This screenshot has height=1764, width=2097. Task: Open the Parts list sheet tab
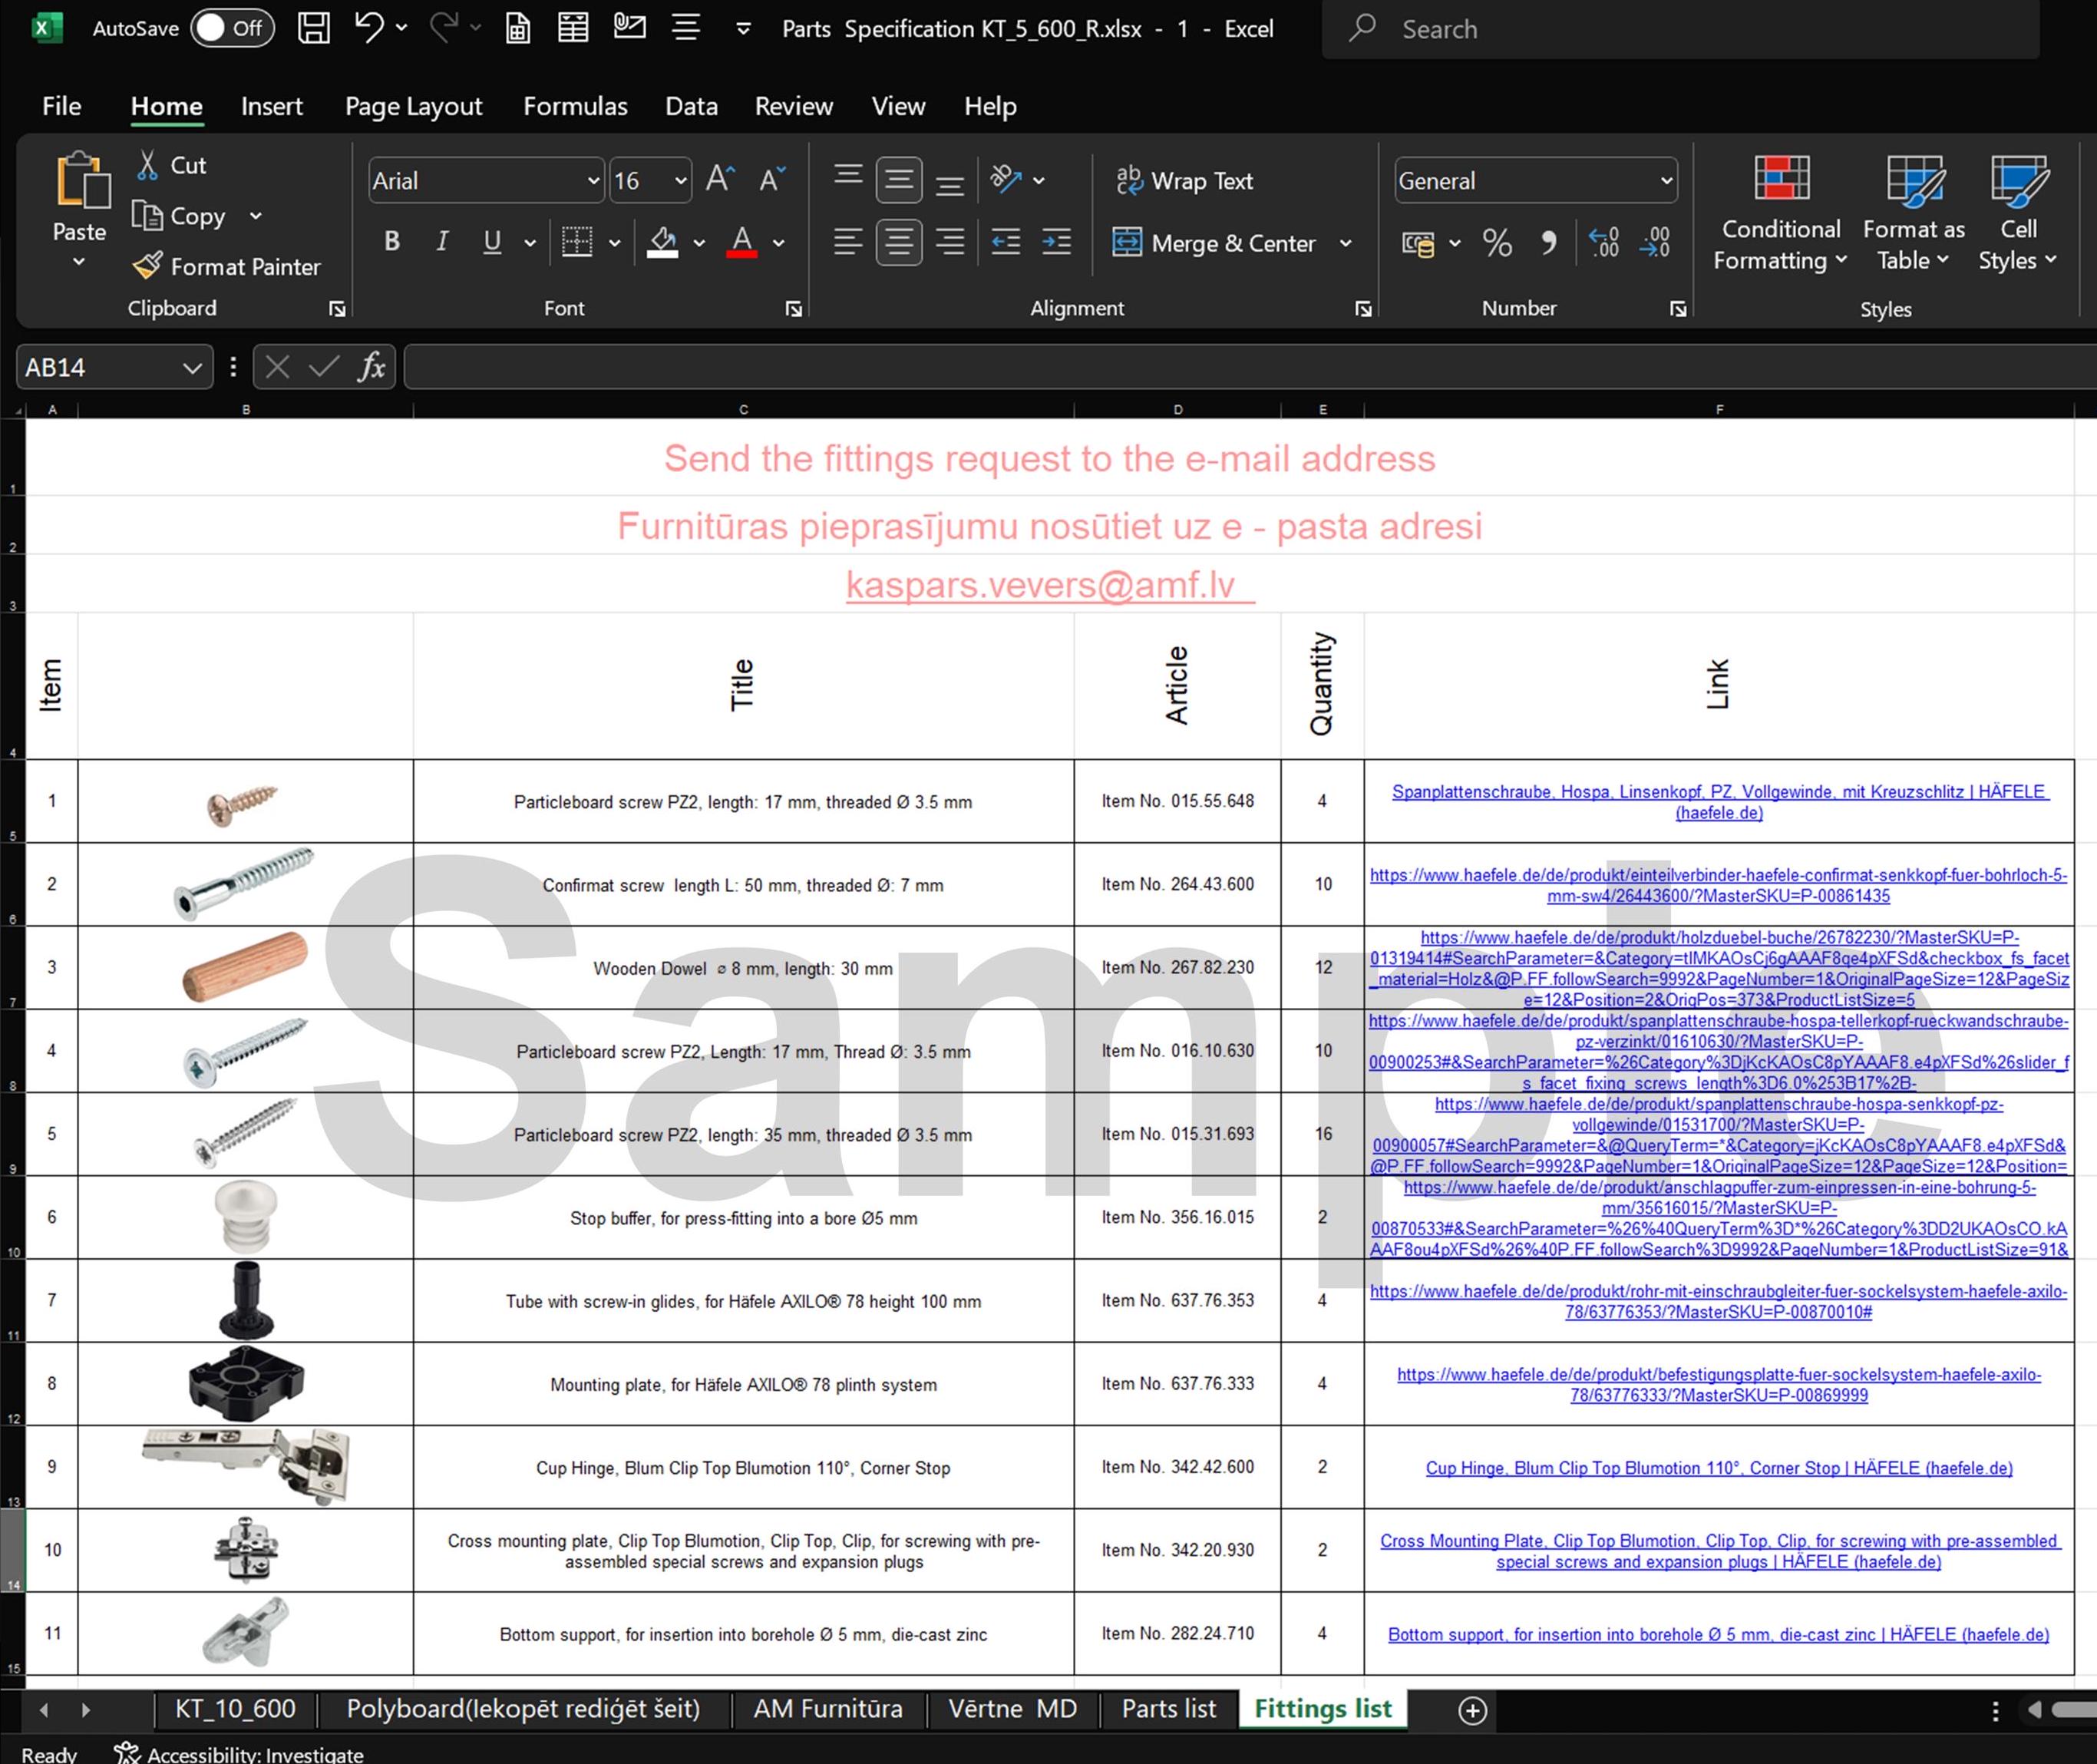tap(1169, 1709)
